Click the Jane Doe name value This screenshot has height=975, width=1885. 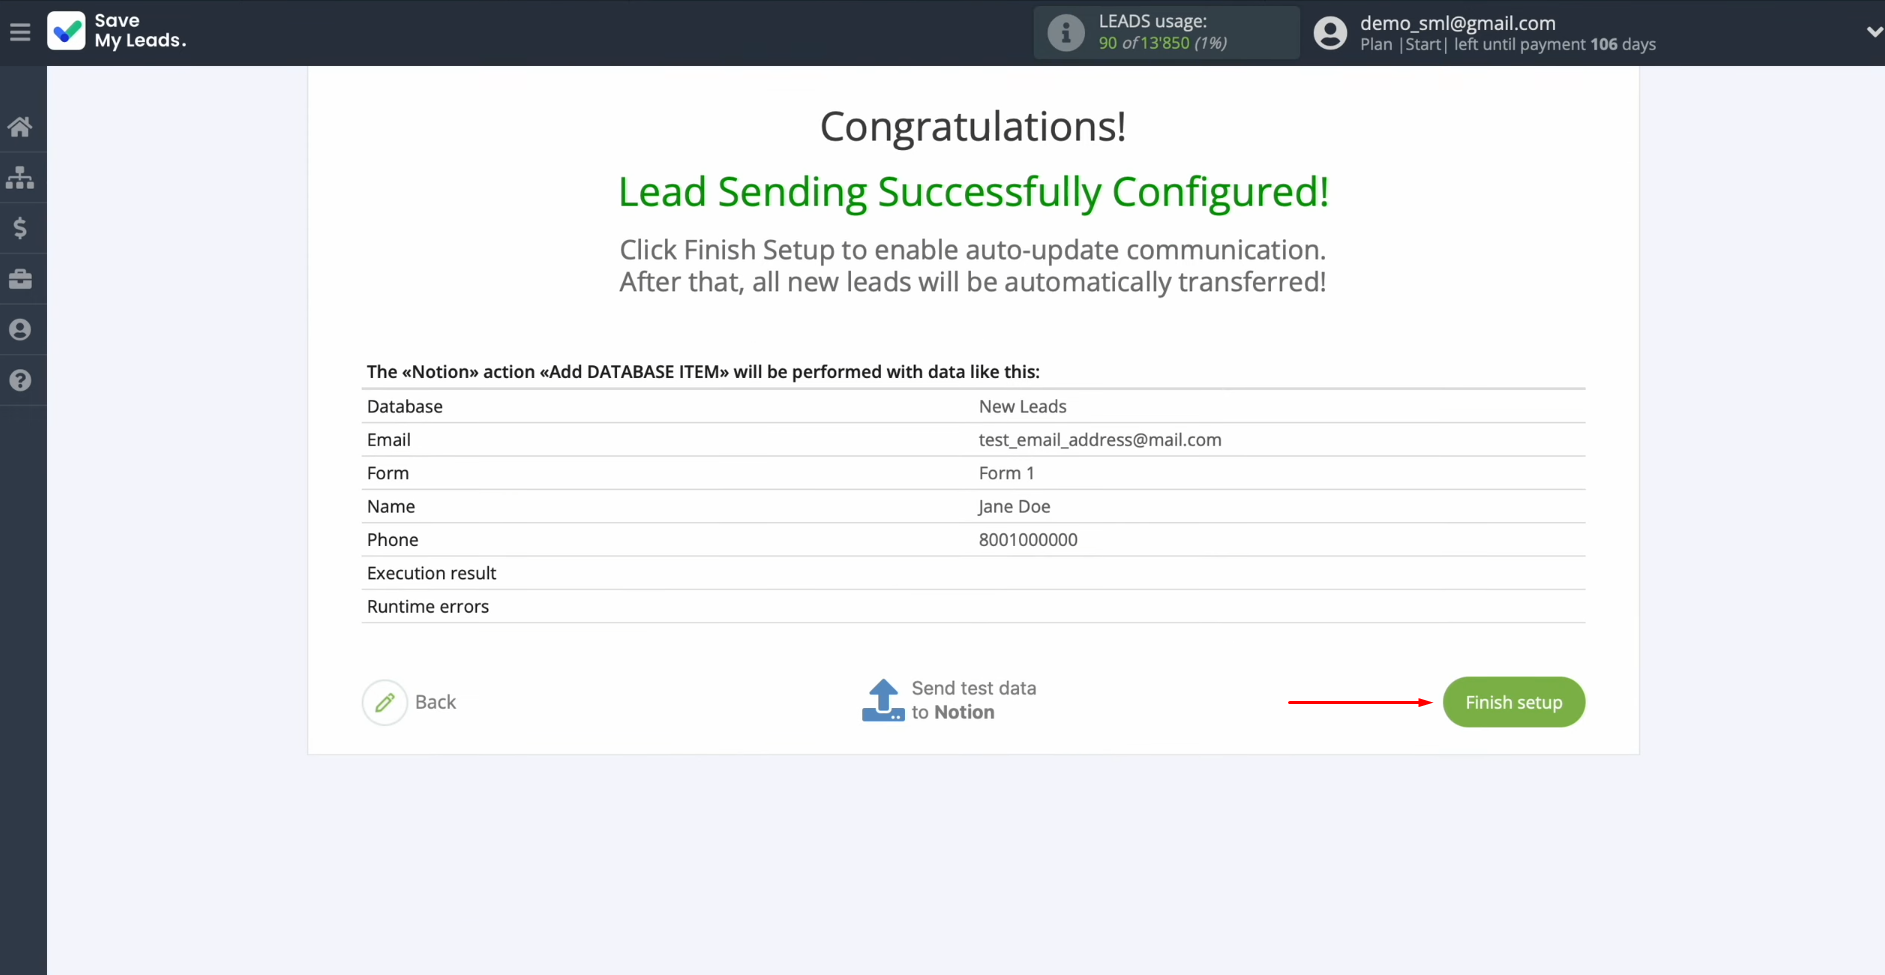(x=1014, y=506)
